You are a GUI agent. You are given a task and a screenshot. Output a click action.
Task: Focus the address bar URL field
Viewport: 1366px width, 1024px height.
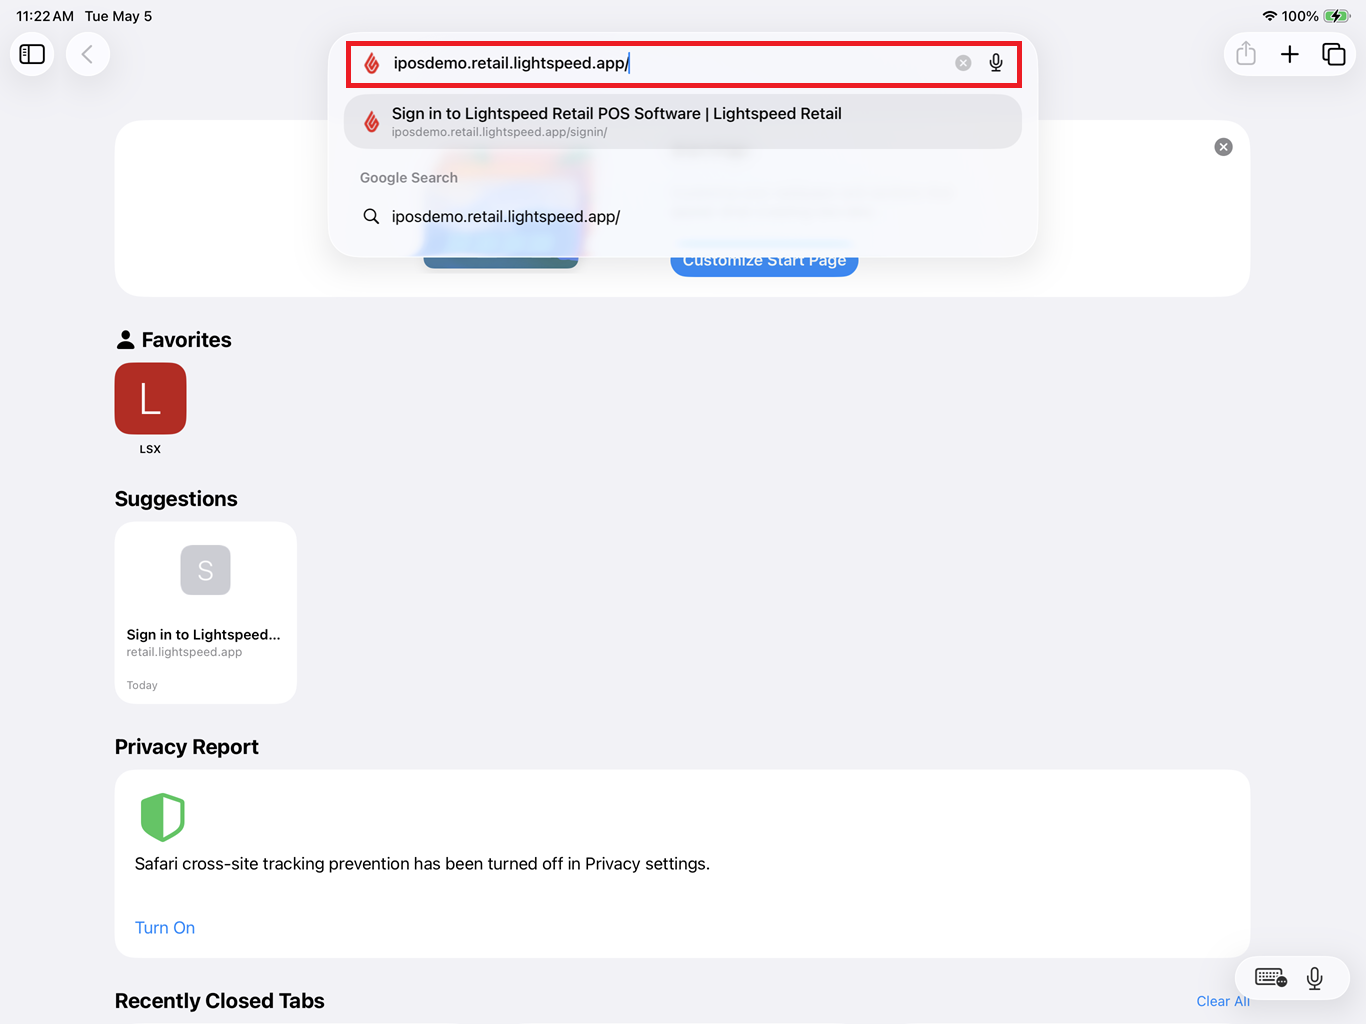click(684, 63)
